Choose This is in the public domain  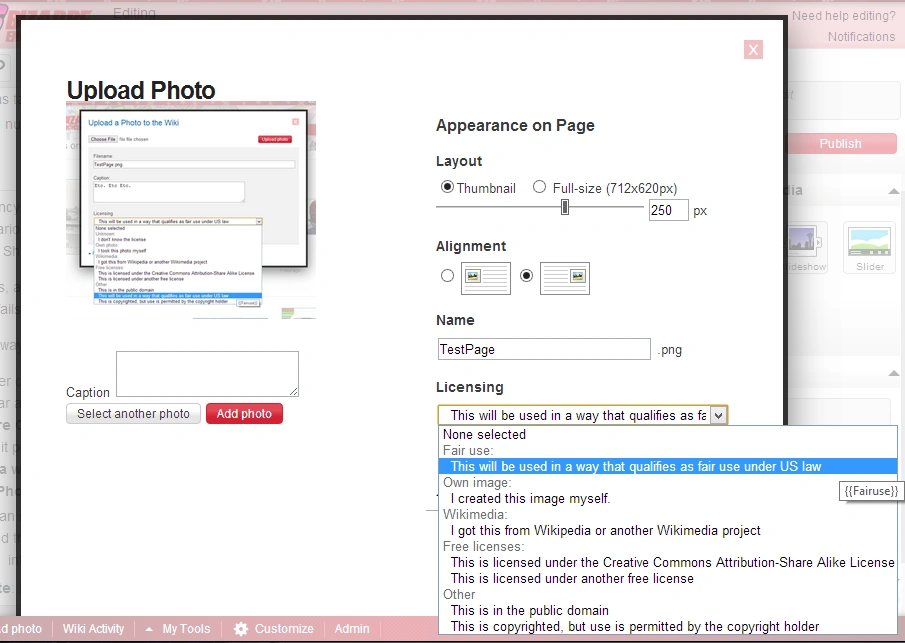point(668,611)
